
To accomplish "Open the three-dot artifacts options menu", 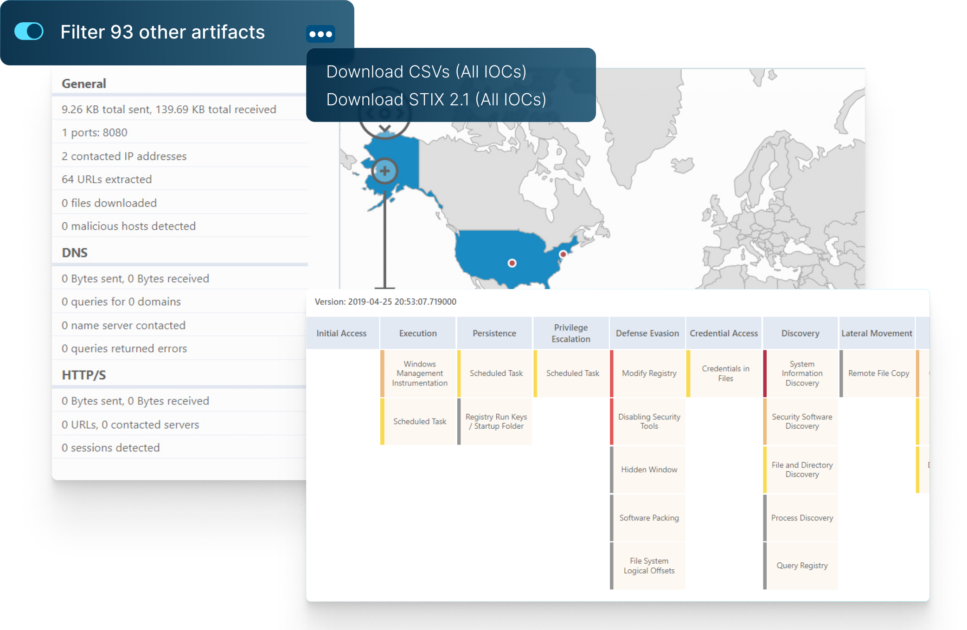I will click(320, 33).
